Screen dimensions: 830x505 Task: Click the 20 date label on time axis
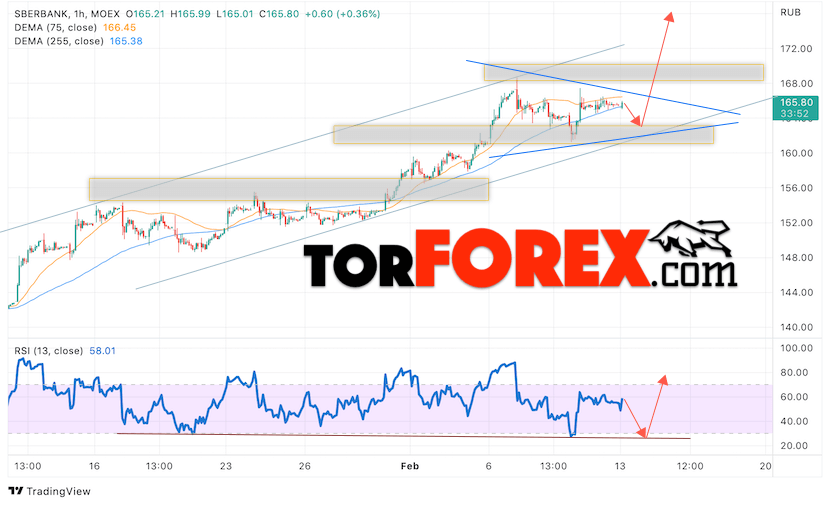coord(765,466)
